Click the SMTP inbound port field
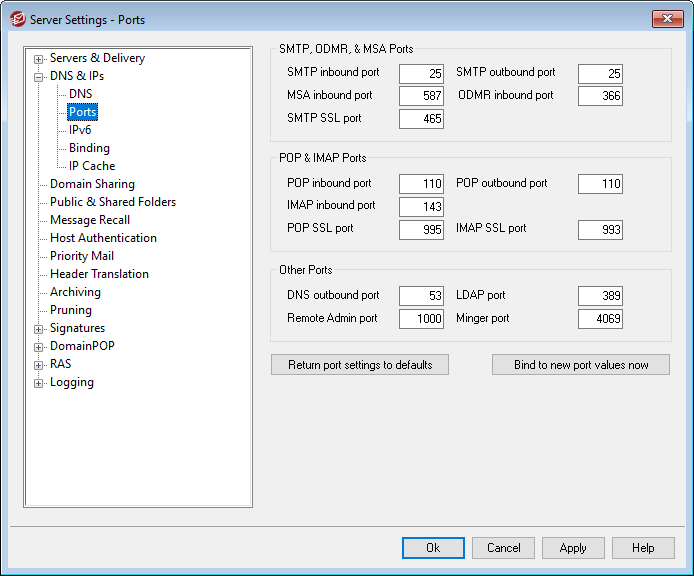The width and height of the screenshot is (694, 576). [421, 74]
